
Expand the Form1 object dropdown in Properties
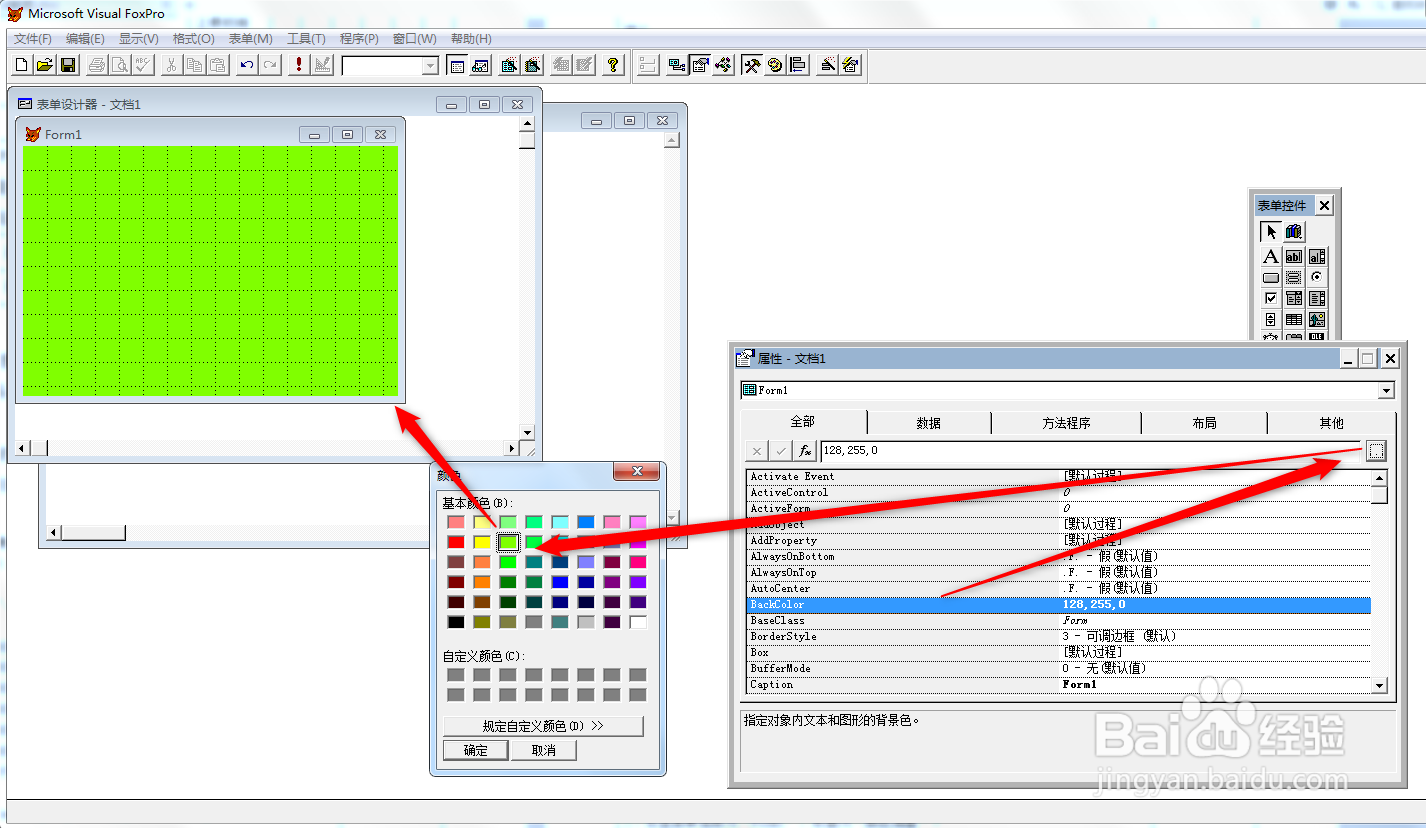click(1386, 390)
